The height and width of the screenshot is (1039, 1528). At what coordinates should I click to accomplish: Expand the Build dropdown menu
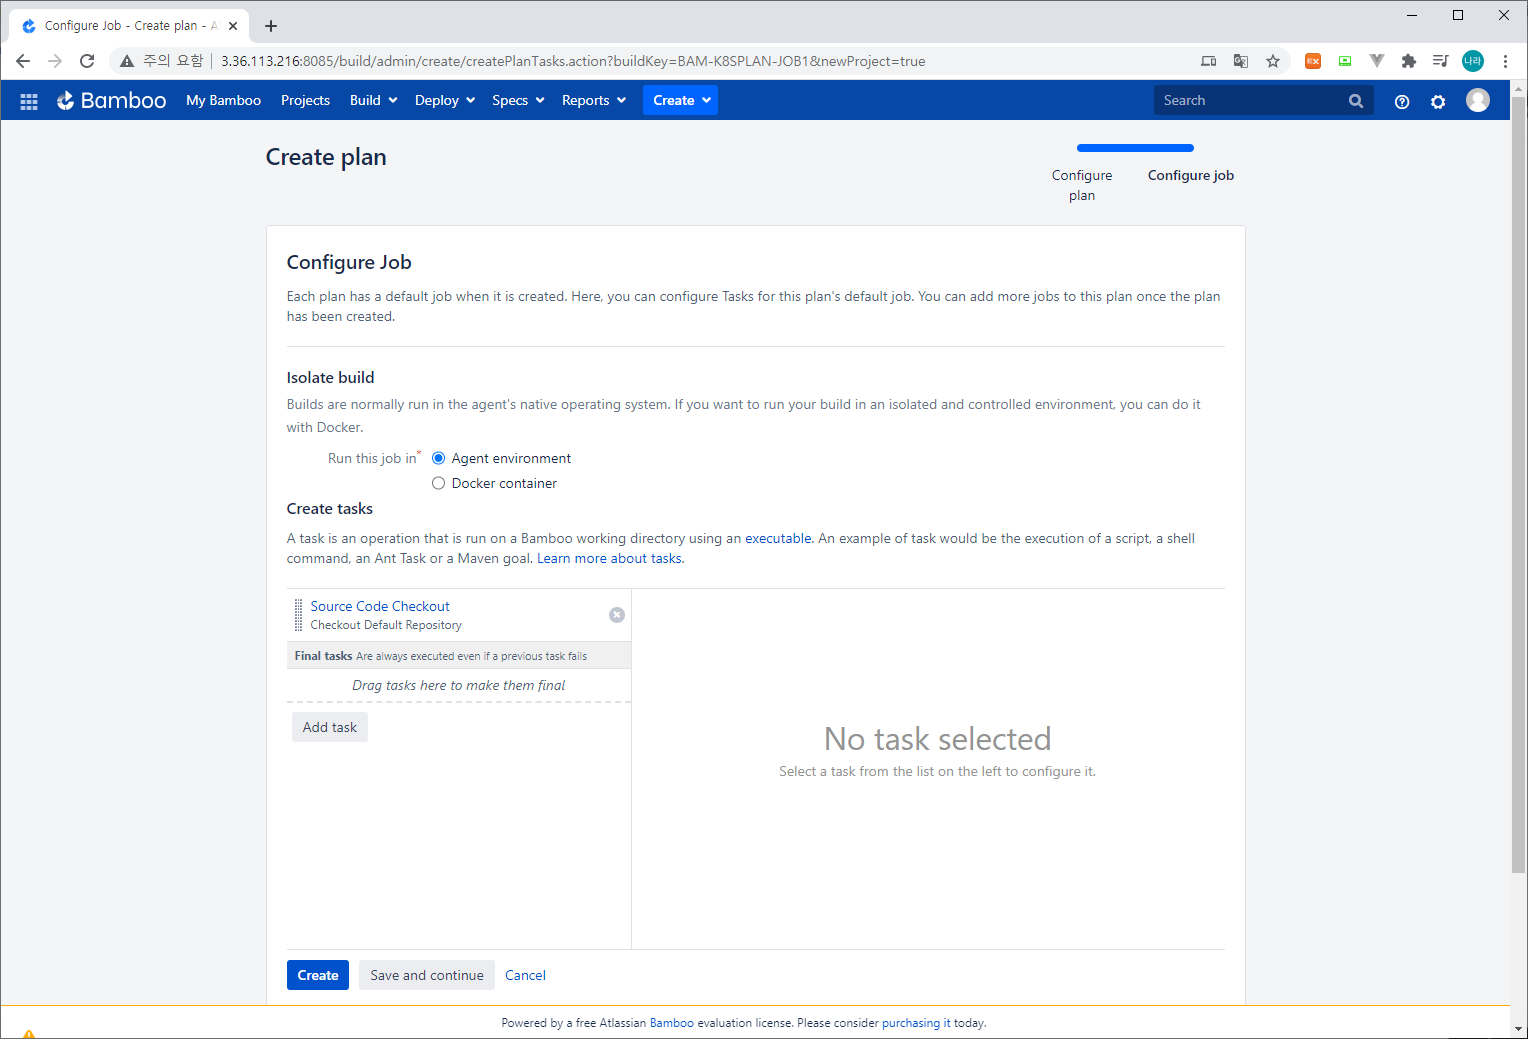point(373,100)
